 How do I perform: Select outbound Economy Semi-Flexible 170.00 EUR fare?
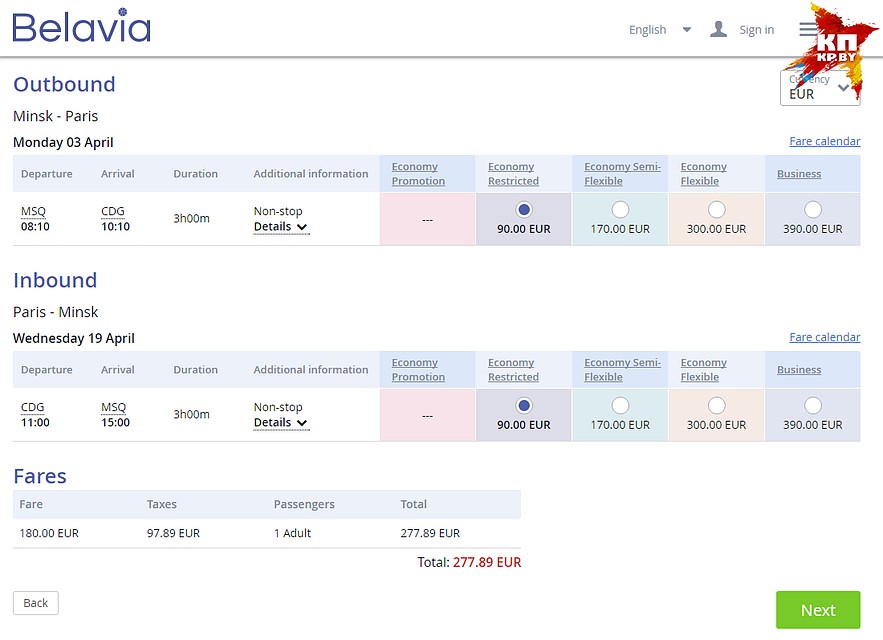[x=620, y=210]
